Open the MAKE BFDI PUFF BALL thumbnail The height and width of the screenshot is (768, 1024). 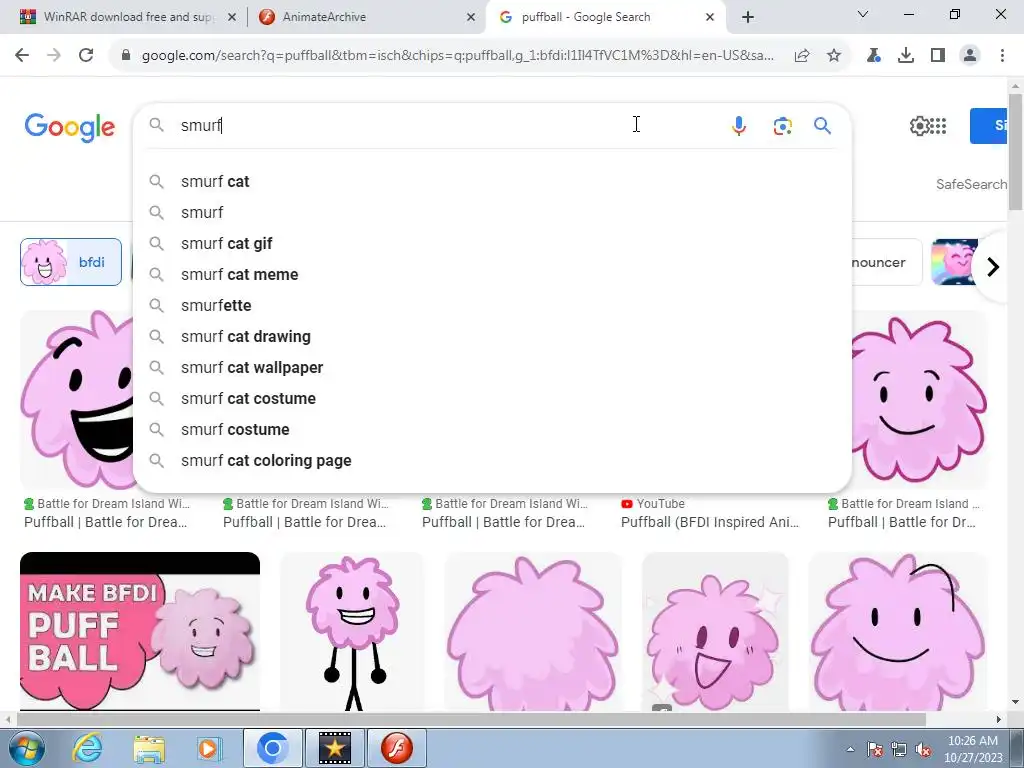tap(140, 632)
